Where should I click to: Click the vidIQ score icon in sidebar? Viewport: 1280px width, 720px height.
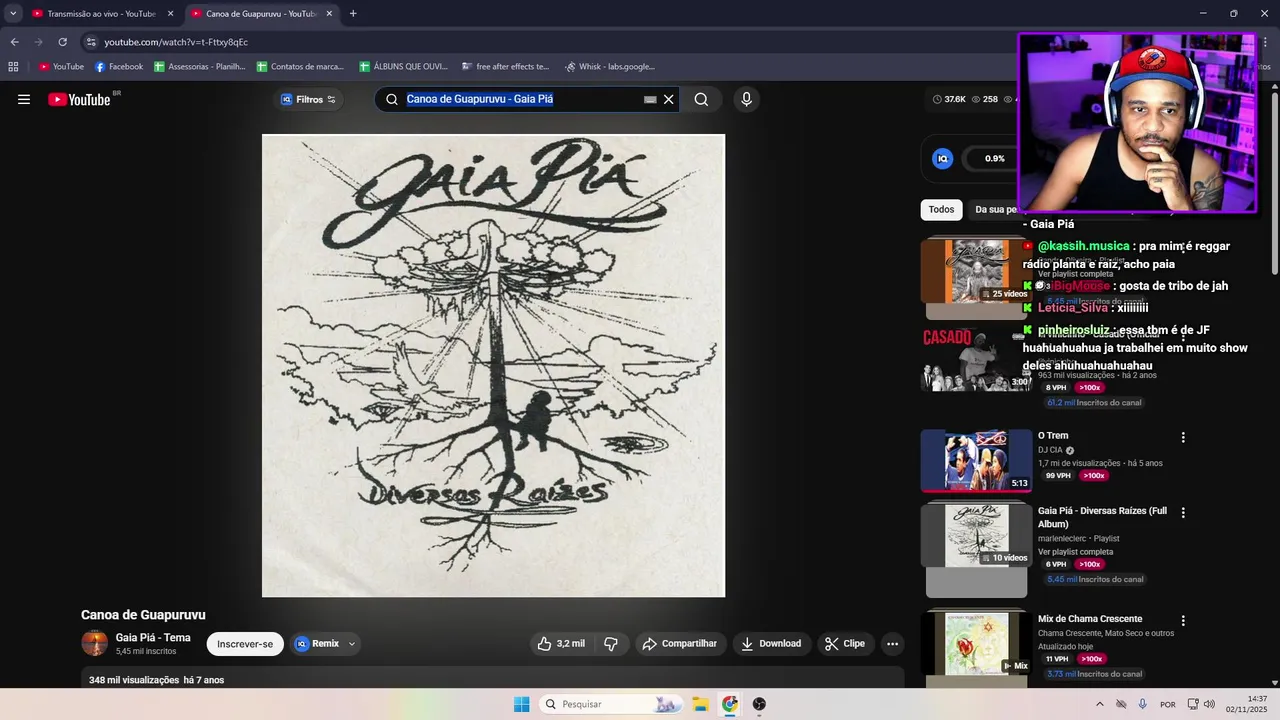point(943,158)
